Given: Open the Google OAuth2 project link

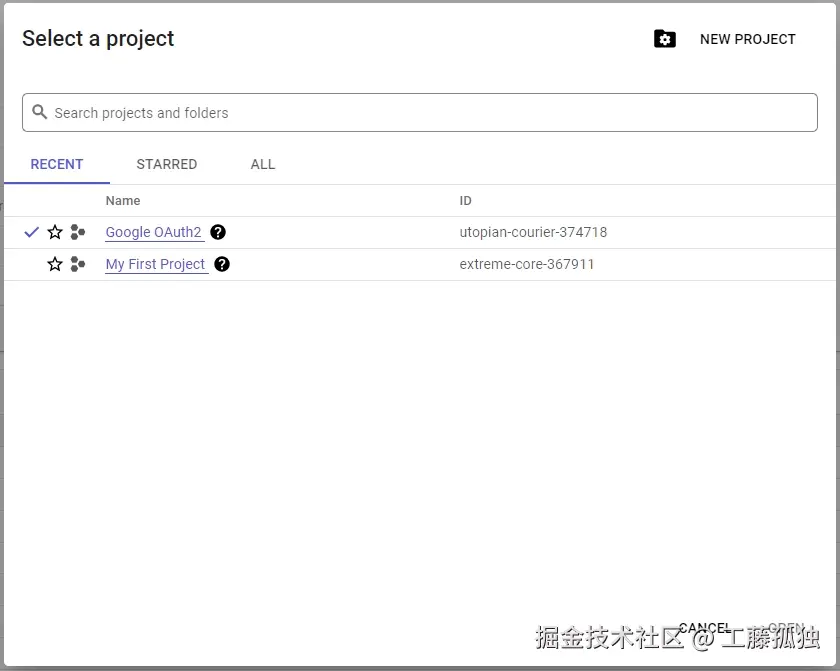Looking at the screenshot, I should pos(154,232).
